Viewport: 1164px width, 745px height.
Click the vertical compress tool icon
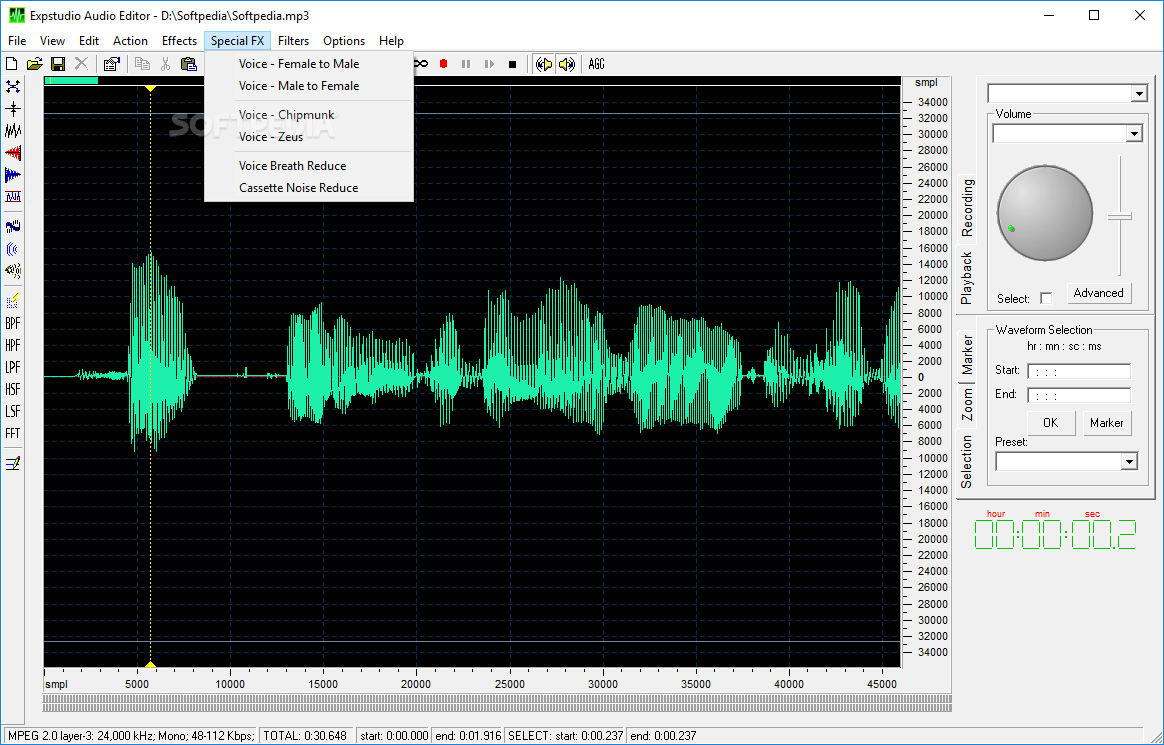13,109
